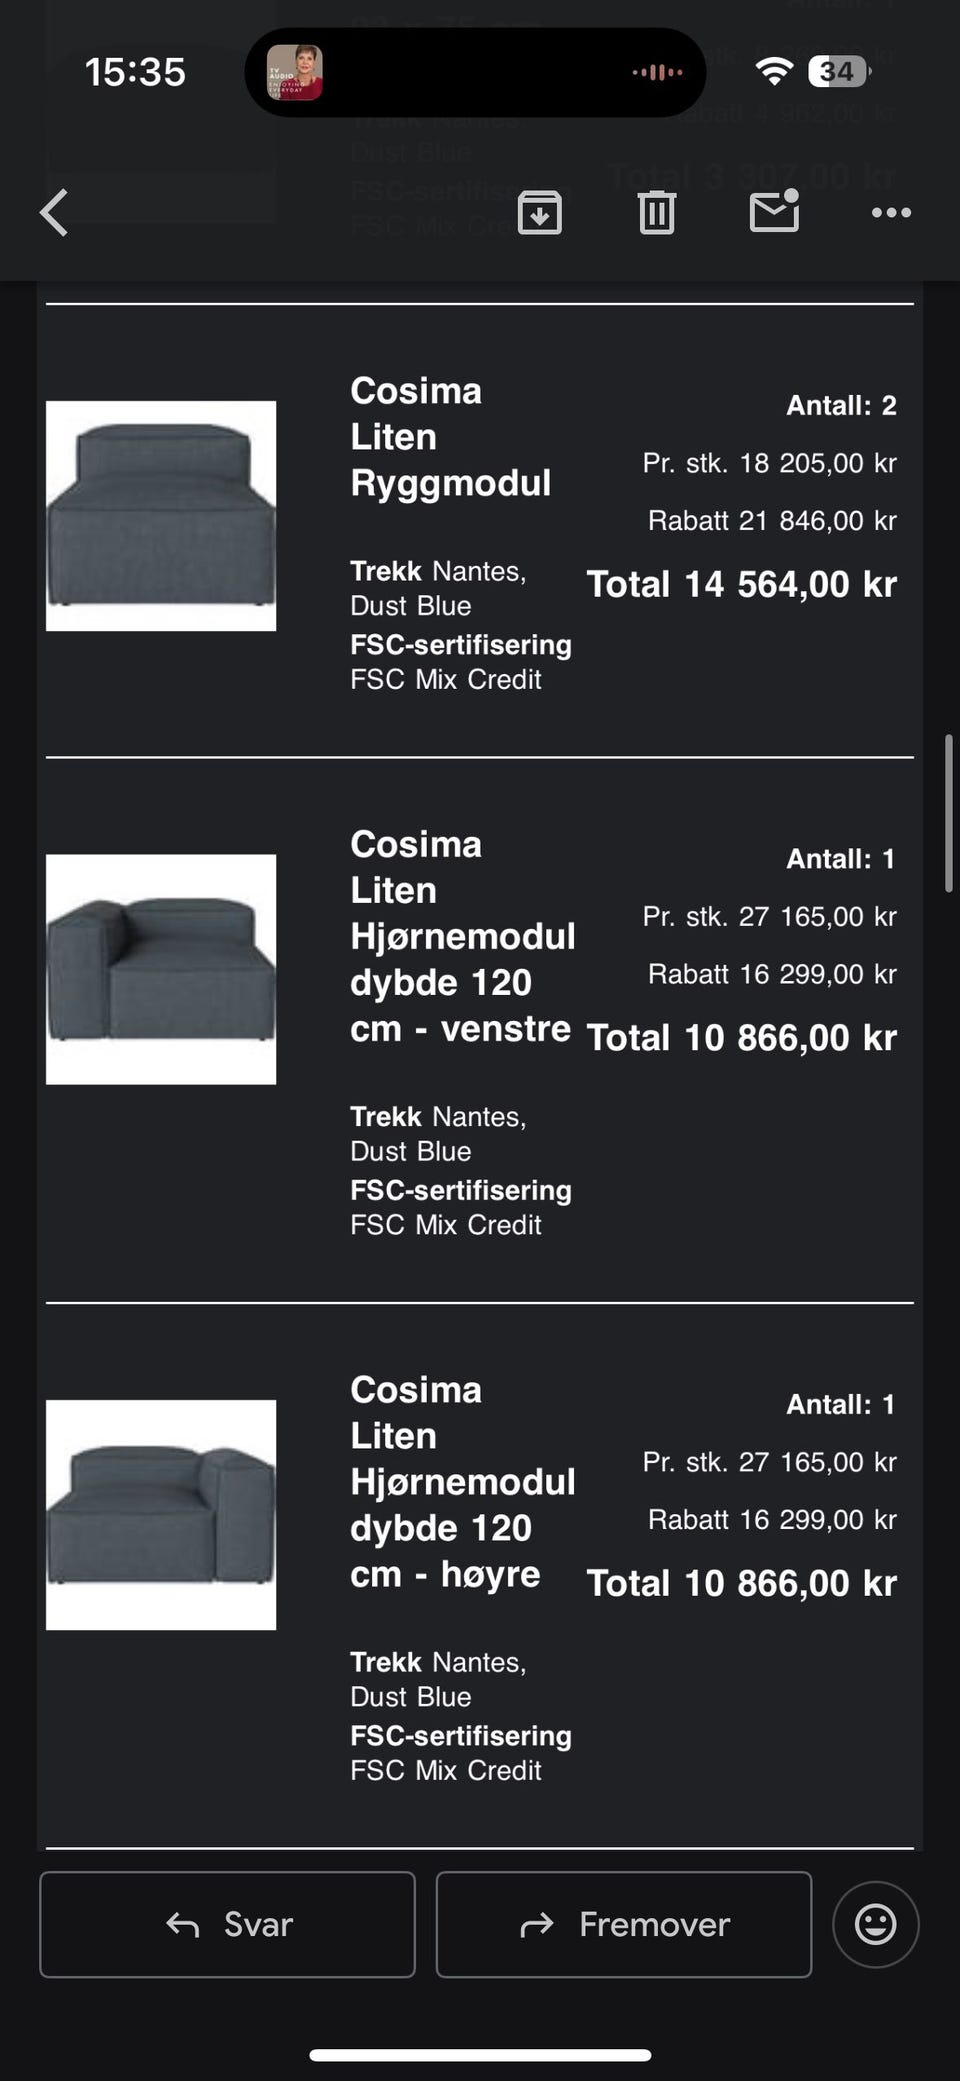This screenshot has height=2081, width=960.
Task: Tap the Hjørnemodul dybde 120 cm høyre title
Action: [x=462, y=1482]
